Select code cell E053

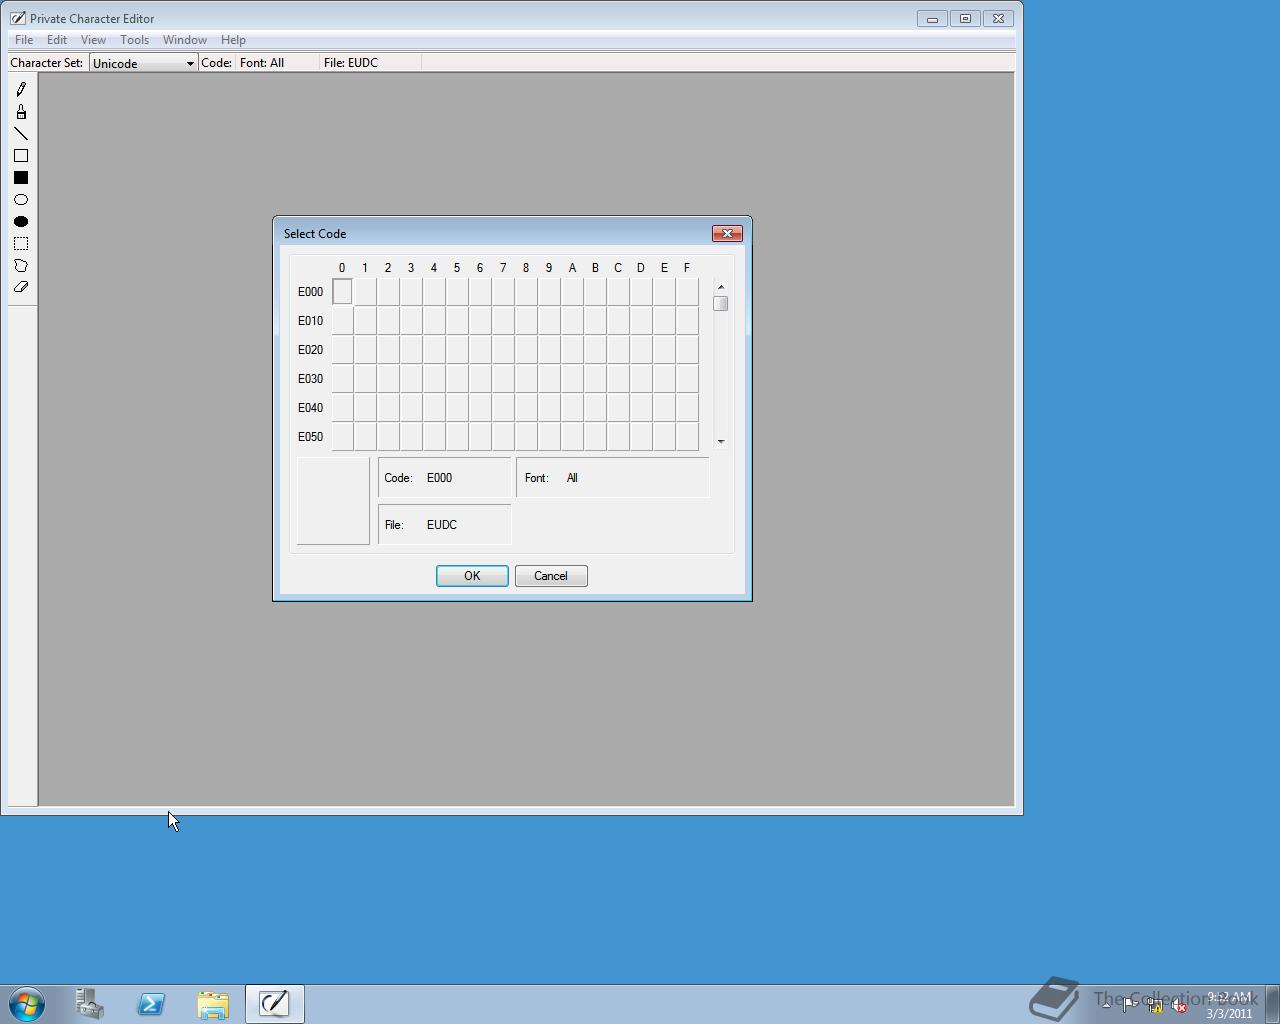click(x=411, y=437)
